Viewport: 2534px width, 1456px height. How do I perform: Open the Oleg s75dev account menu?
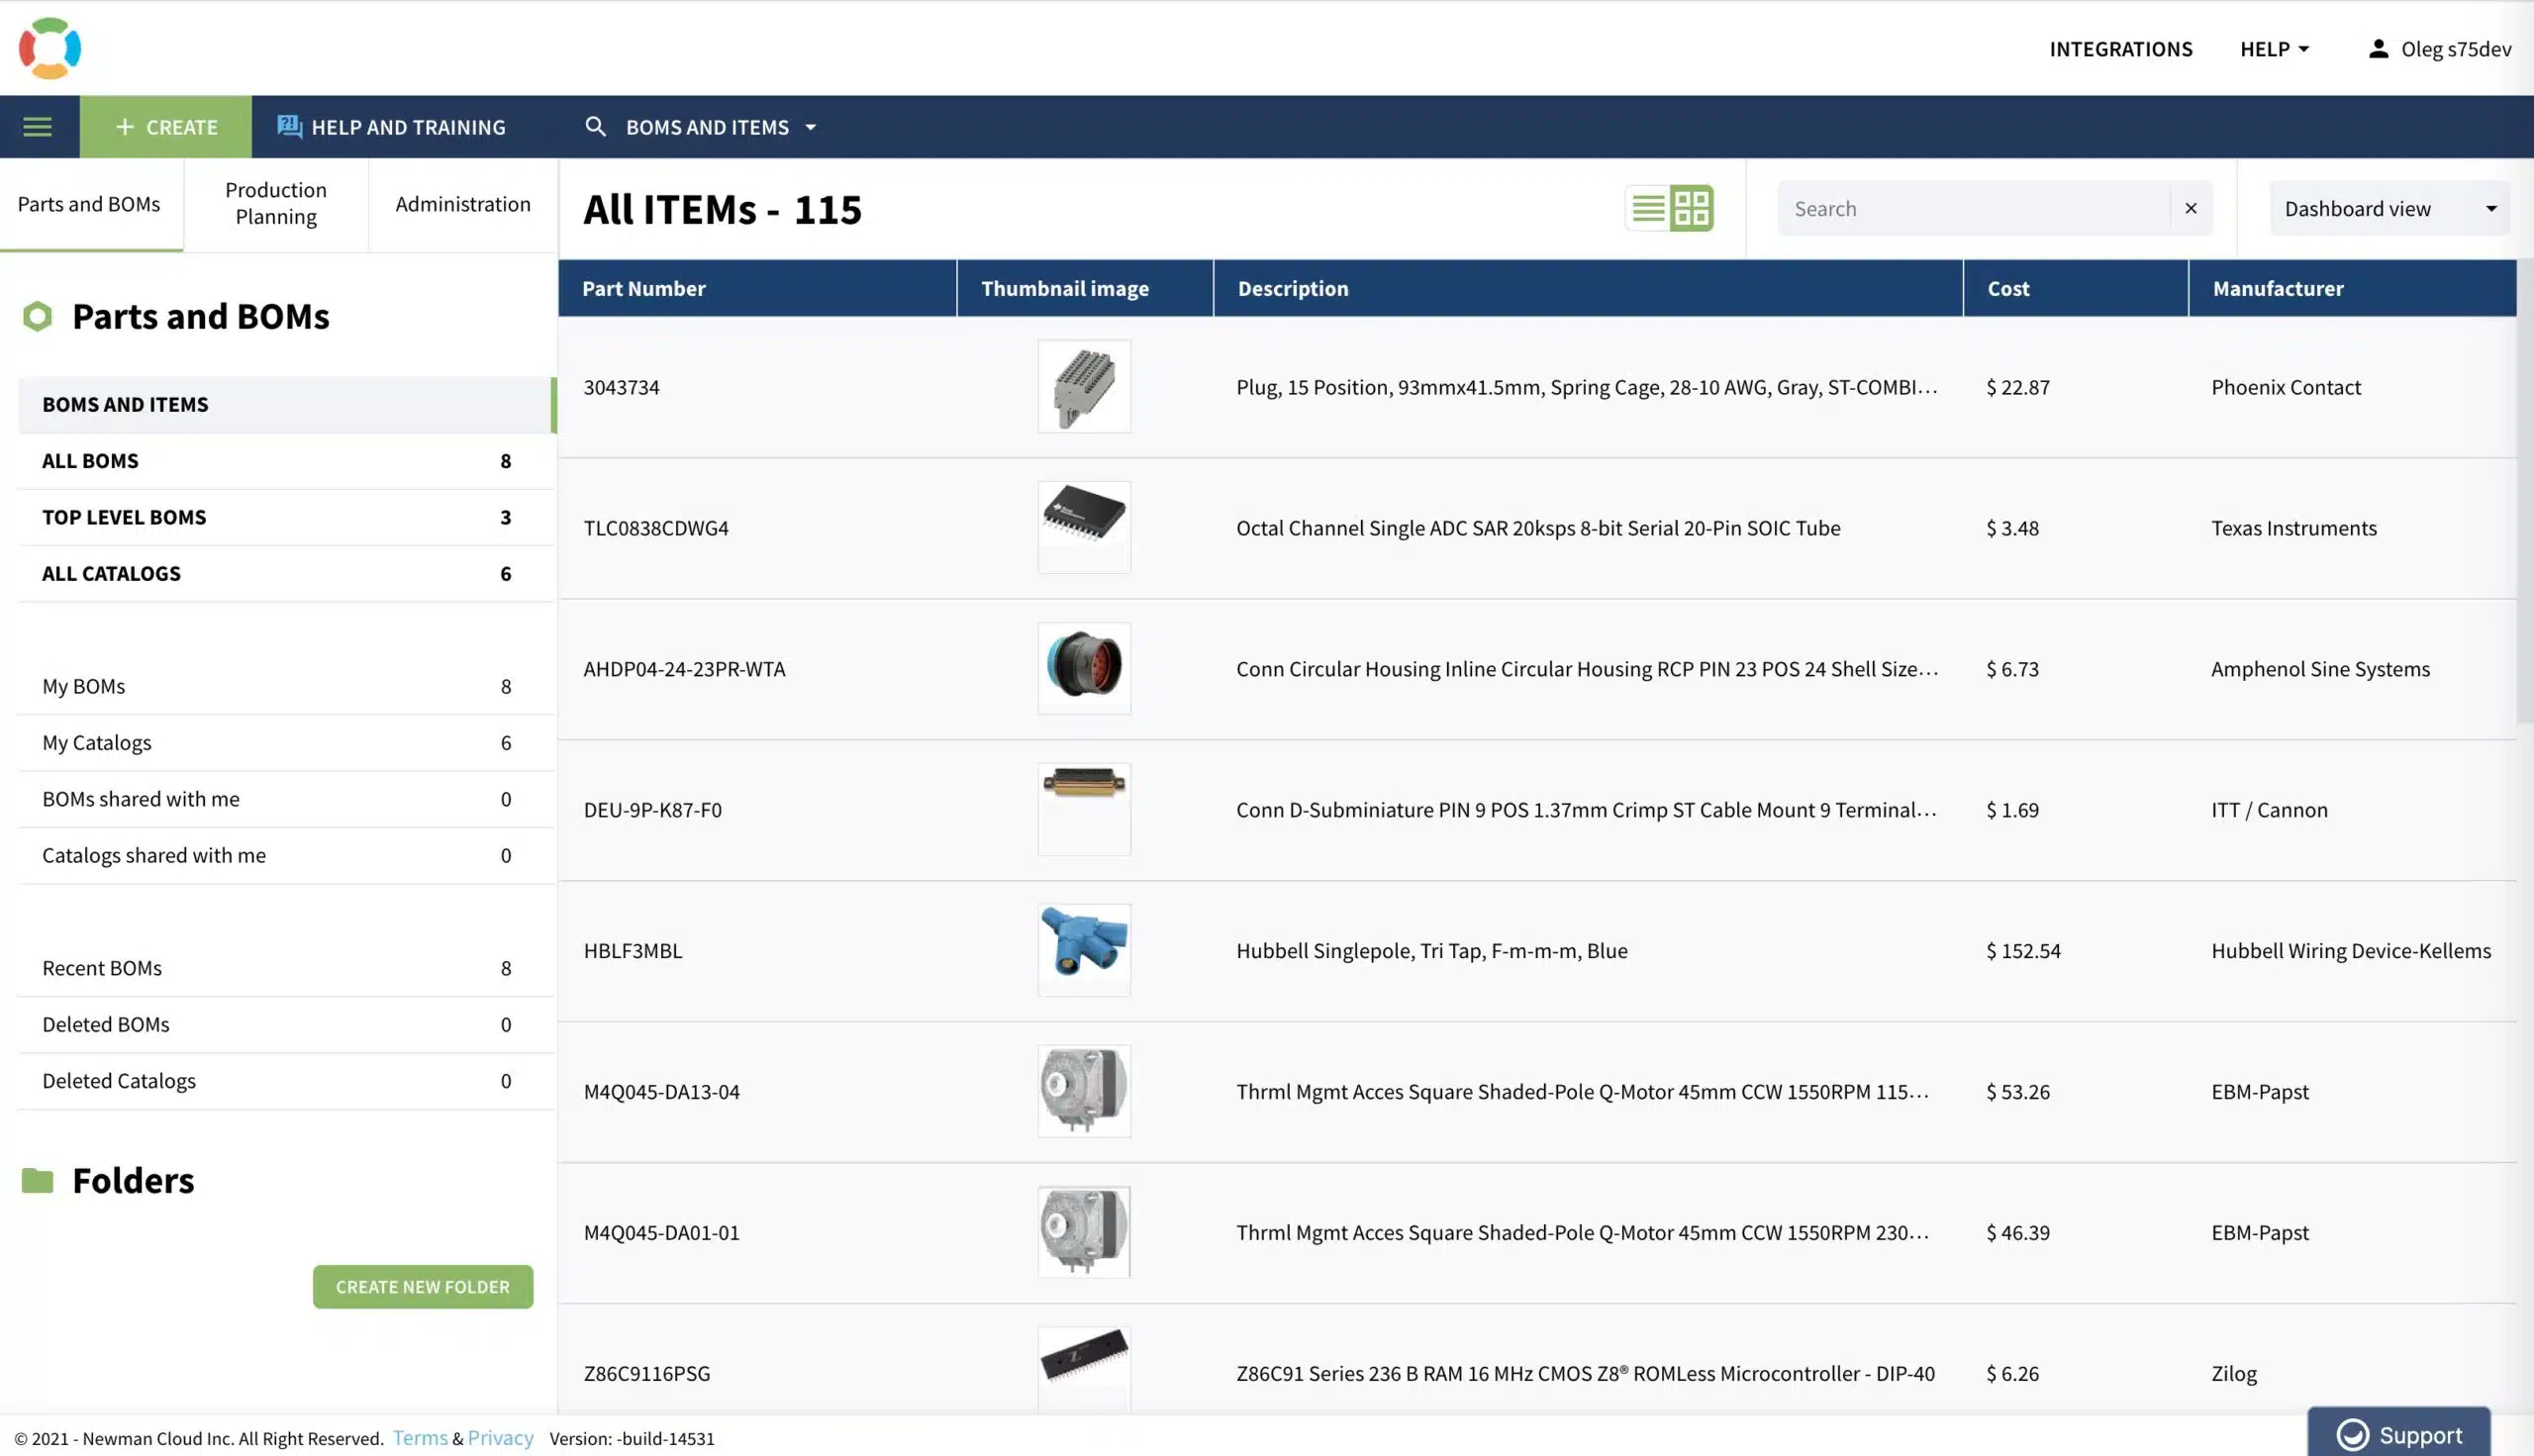2440,49
